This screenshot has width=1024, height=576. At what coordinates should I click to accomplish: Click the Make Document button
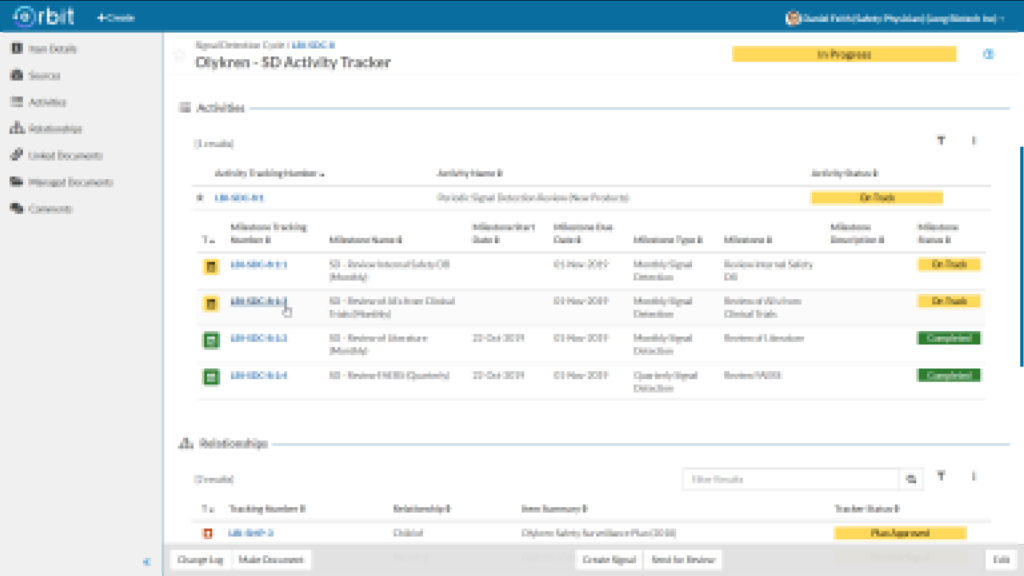(271, 560)
